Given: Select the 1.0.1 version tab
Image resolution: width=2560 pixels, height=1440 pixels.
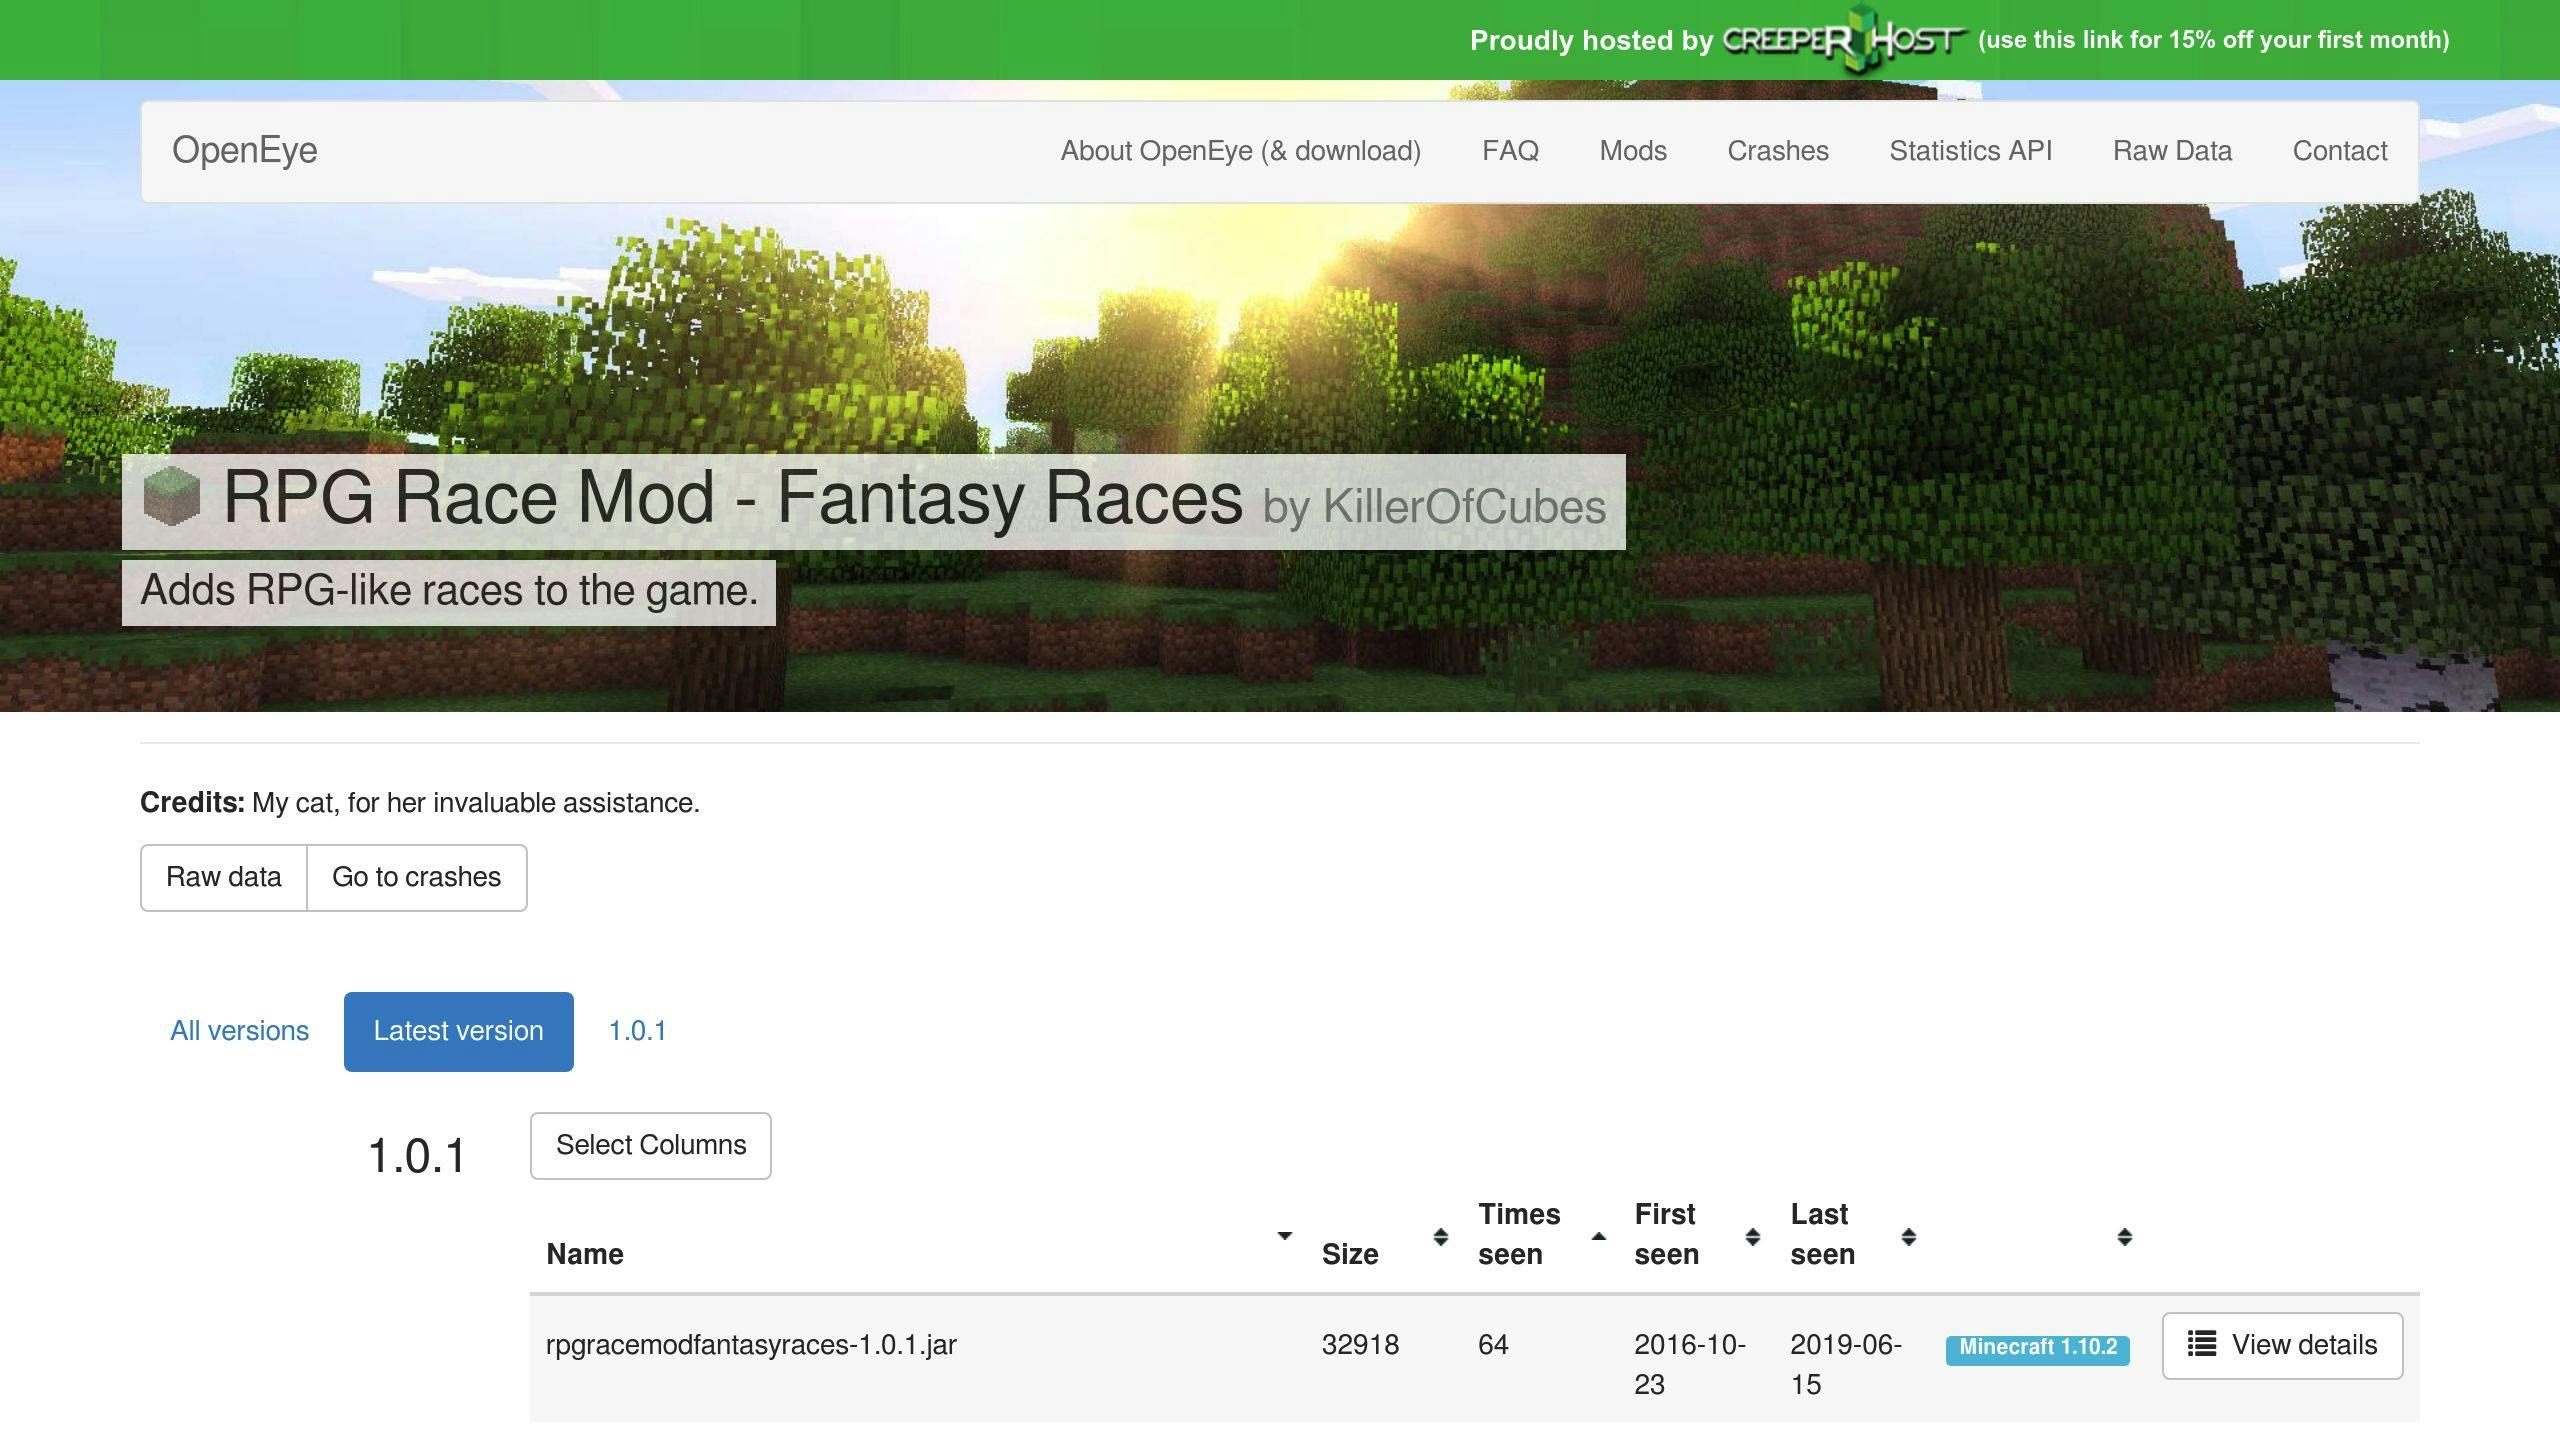Looking at the screenshot, I should pyautogui.click(x=635, y=1030).
